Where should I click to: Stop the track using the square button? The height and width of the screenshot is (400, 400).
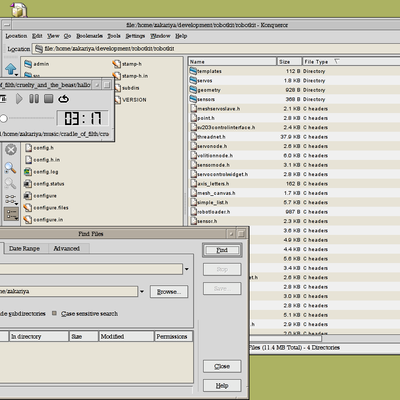[49, 99]
